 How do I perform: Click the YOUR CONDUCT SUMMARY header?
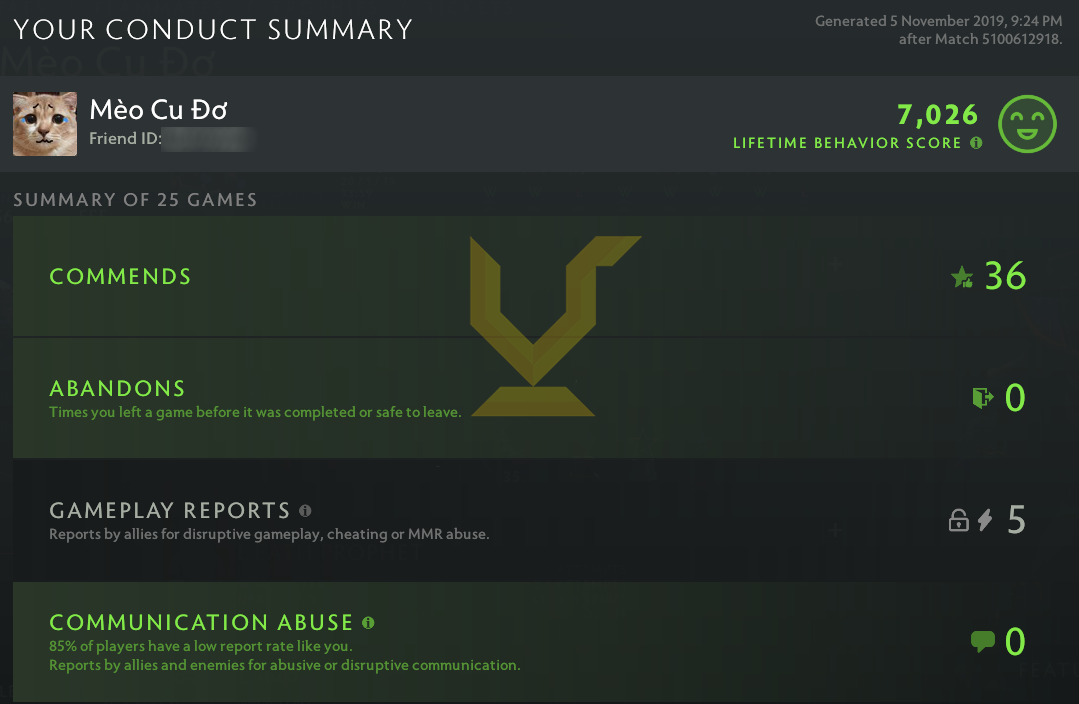(x=212, y=29)
